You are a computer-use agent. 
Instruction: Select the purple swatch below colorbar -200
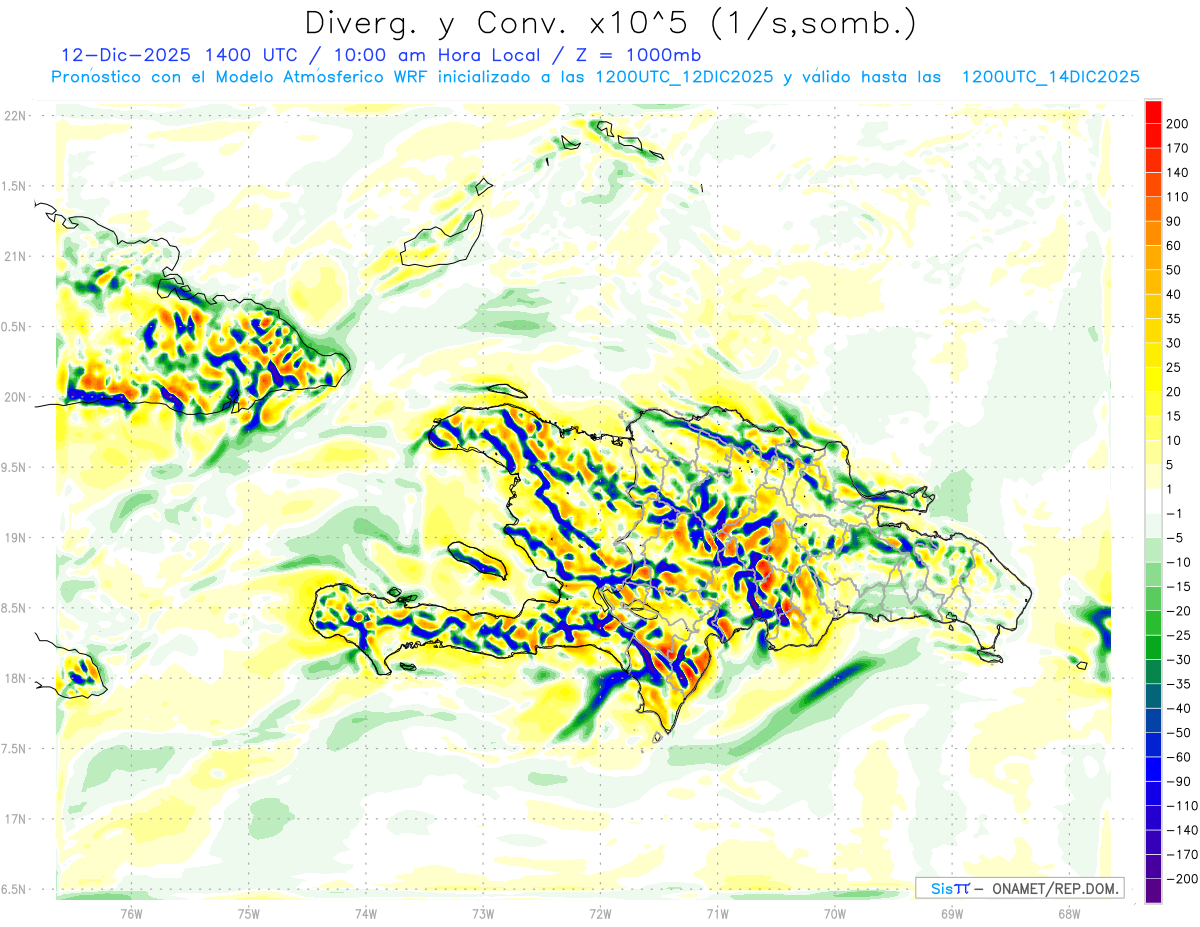point(1153,891)
